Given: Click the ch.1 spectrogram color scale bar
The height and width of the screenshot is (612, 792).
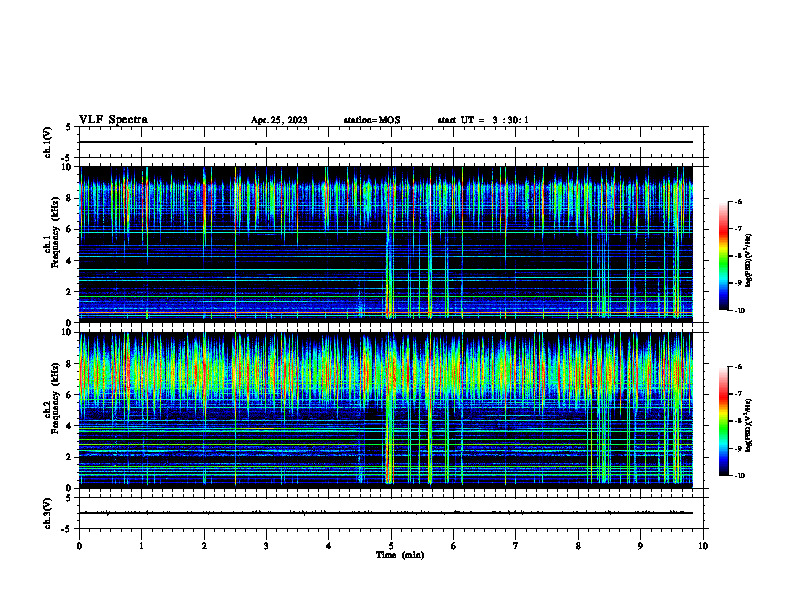Looking at the screenshot, I should click(723, 256).
